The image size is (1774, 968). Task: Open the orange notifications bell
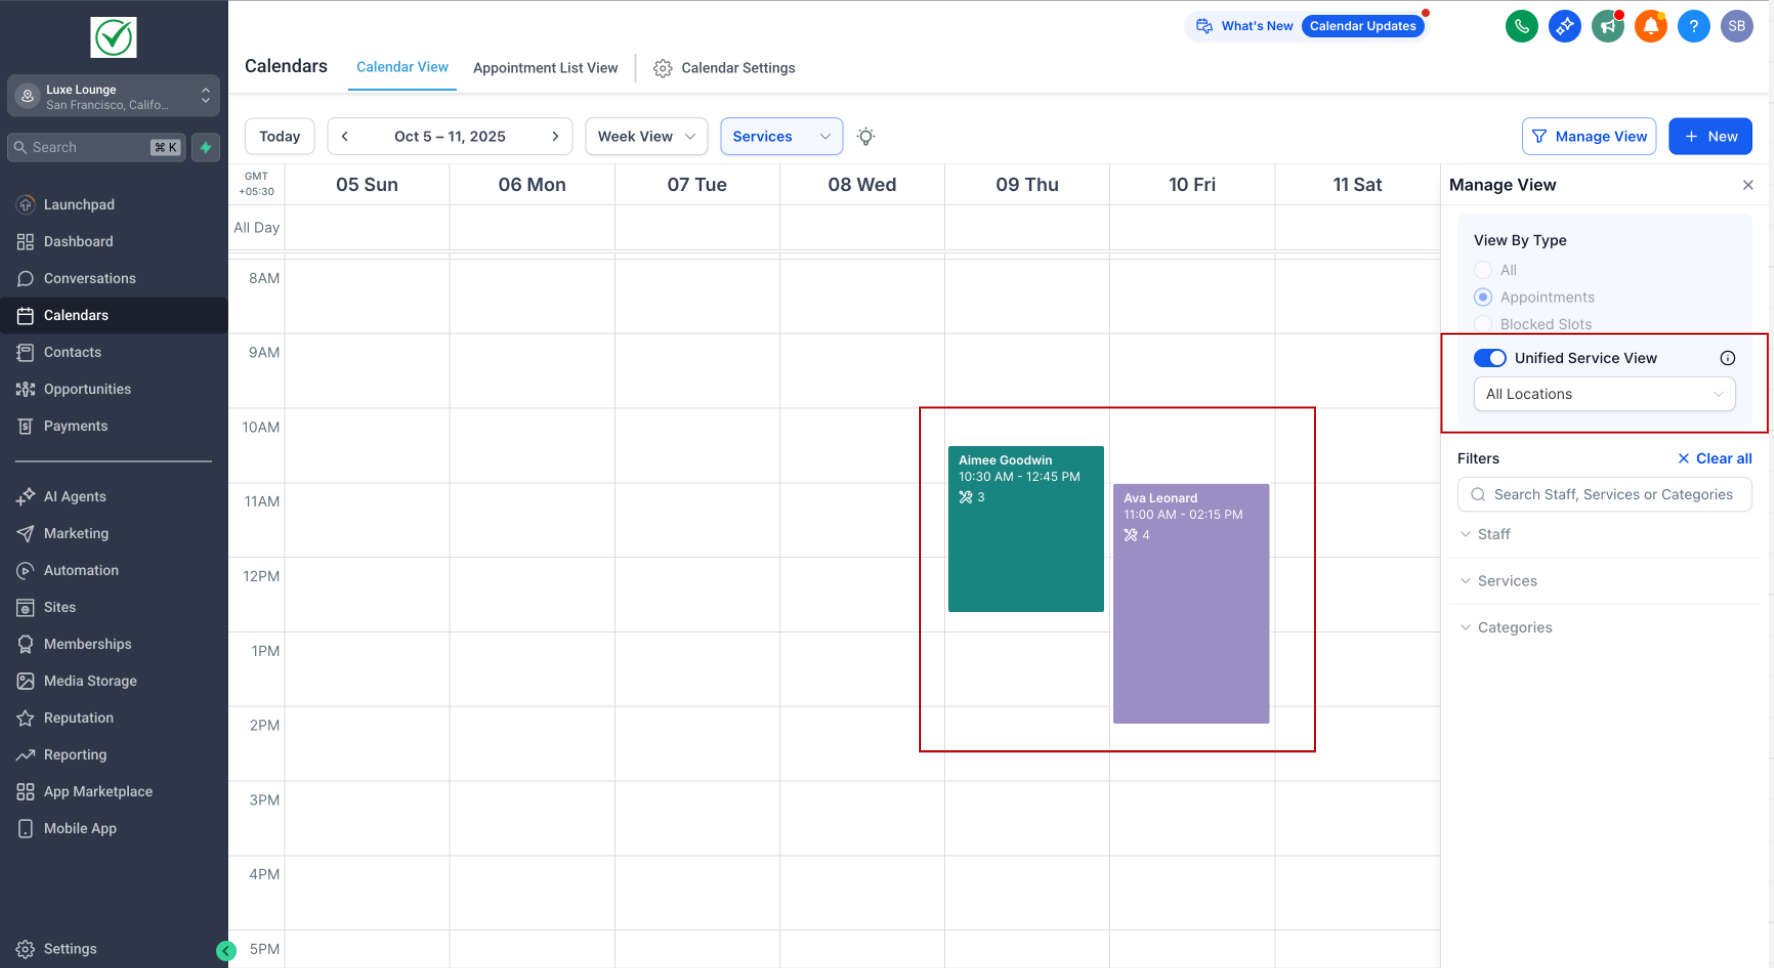pyautogui.click(x=1650, y=26)
